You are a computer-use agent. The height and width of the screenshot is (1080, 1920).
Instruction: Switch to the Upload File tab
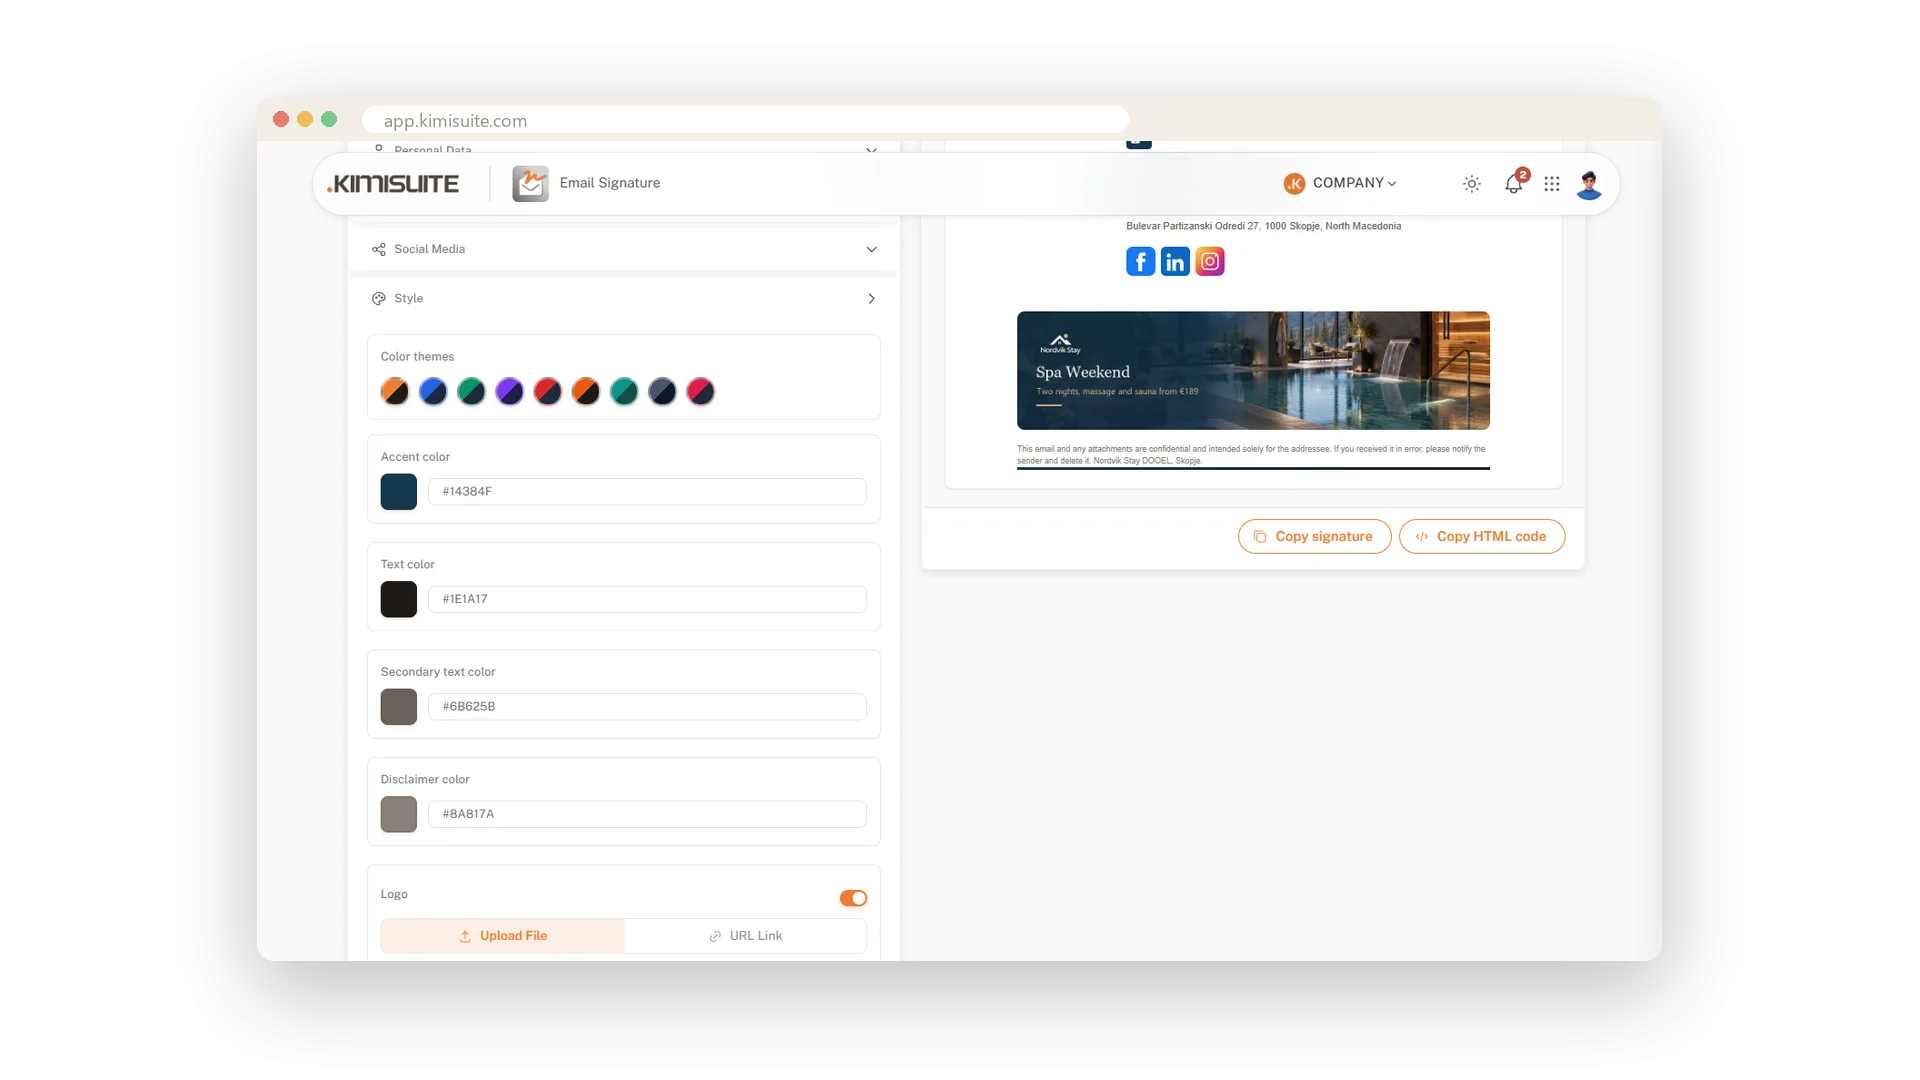pos(503,936)
